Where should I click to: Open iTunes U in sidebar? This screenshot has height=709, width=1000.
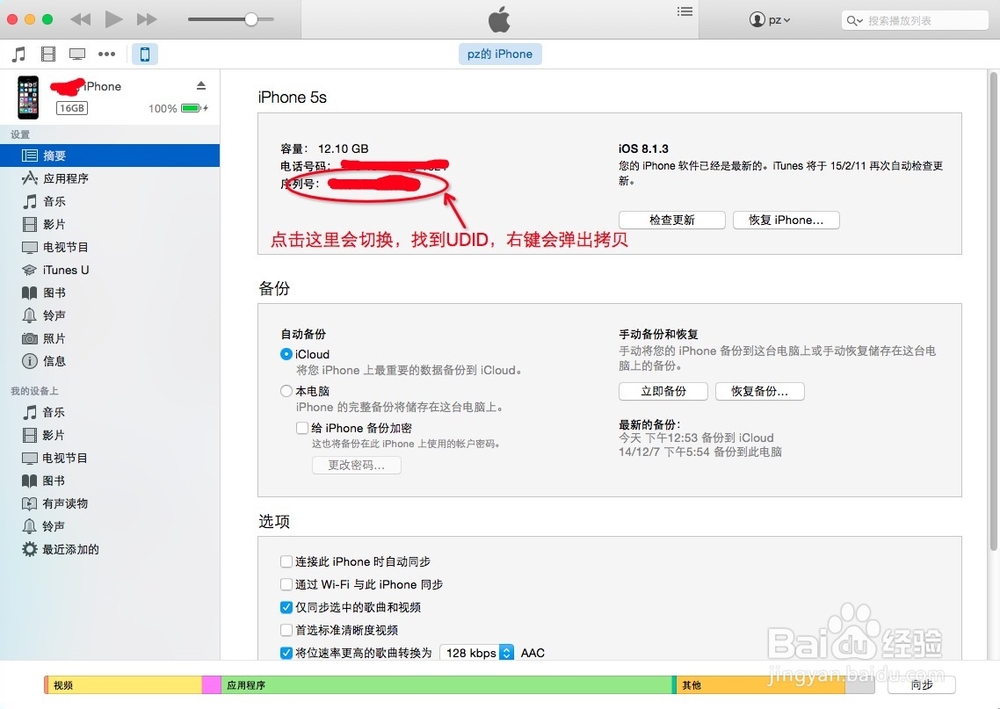110,270
